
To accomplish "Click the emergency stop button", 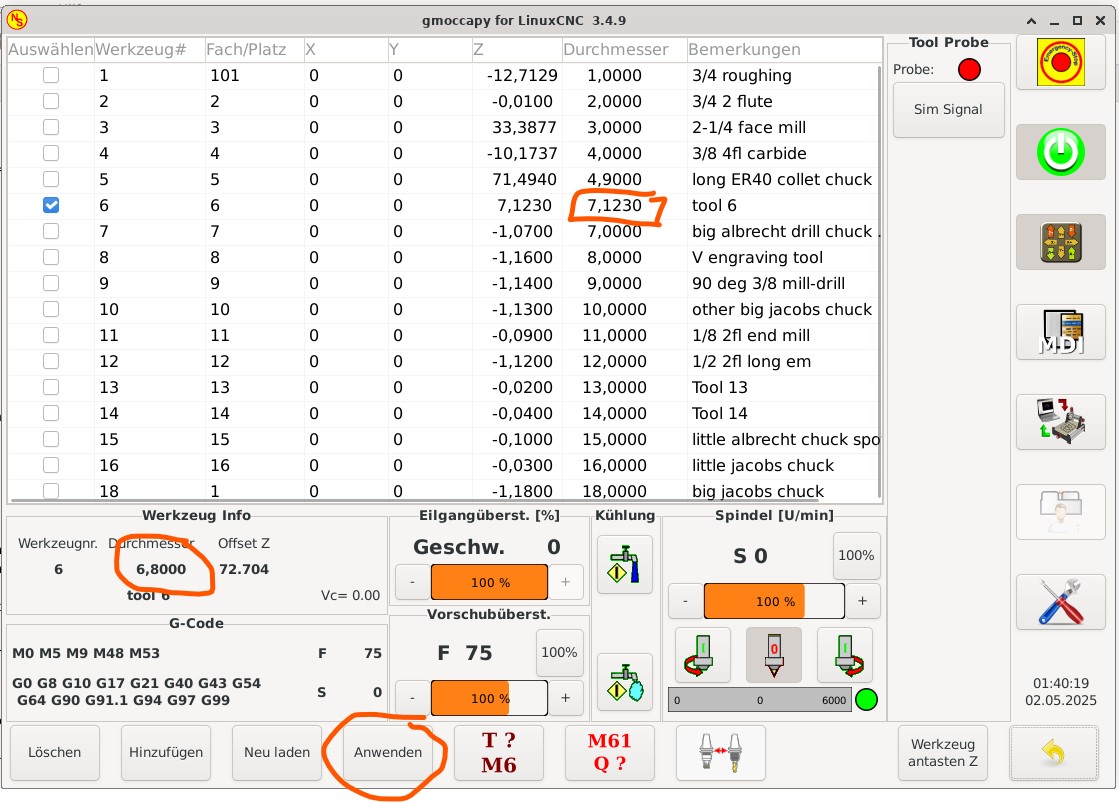I will [x=1060, y=63].
